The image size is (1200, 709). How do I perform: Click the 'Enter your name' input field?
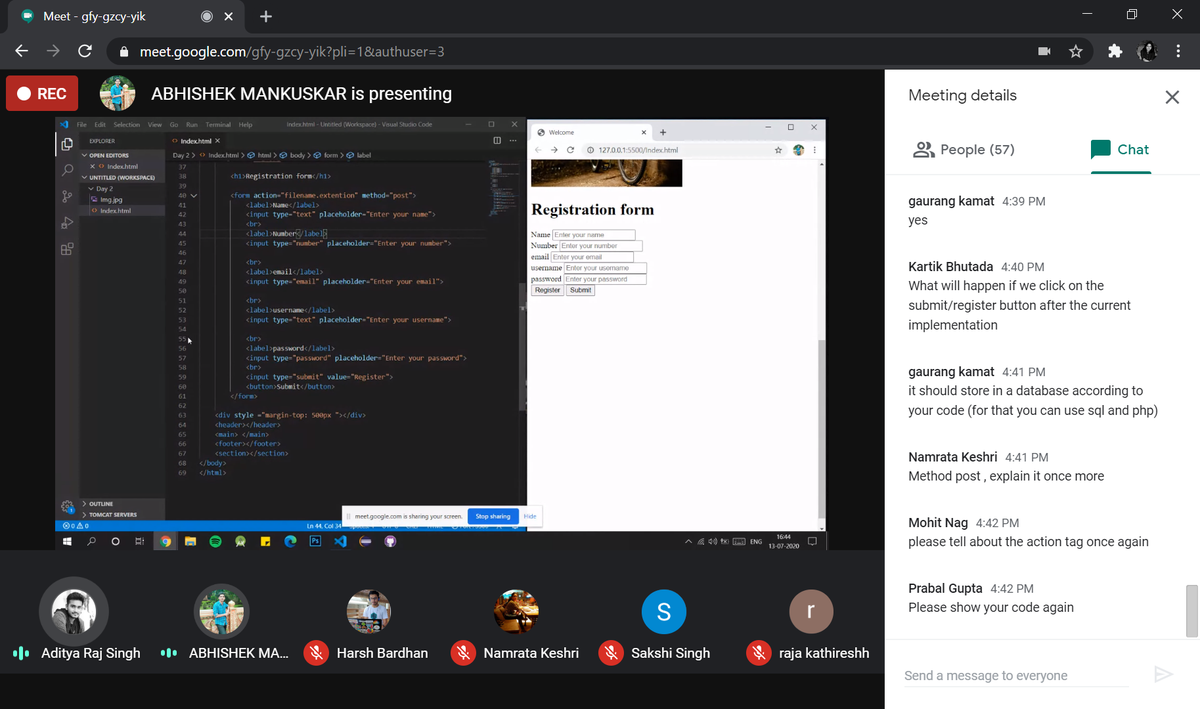(x=593, y=235)
